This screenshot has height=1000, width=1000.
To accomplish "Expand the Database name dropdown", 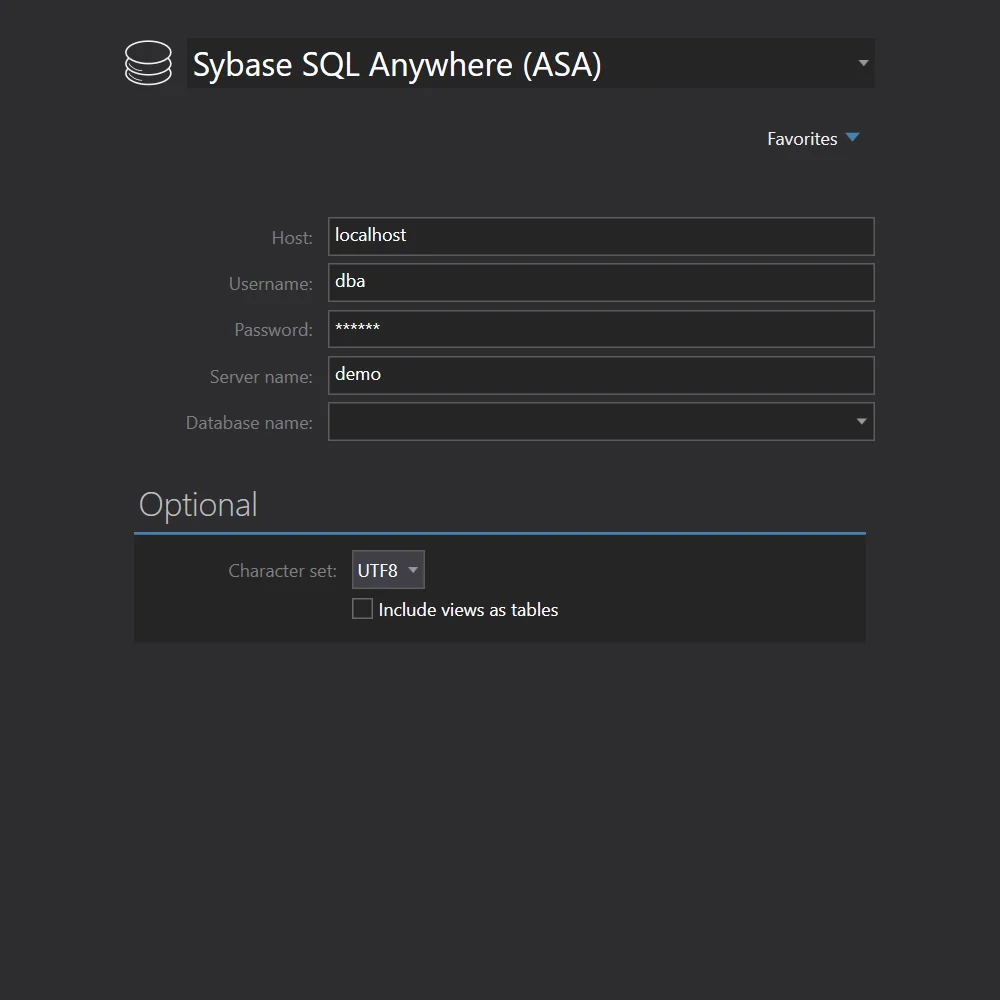I will [x=860, y=421].
